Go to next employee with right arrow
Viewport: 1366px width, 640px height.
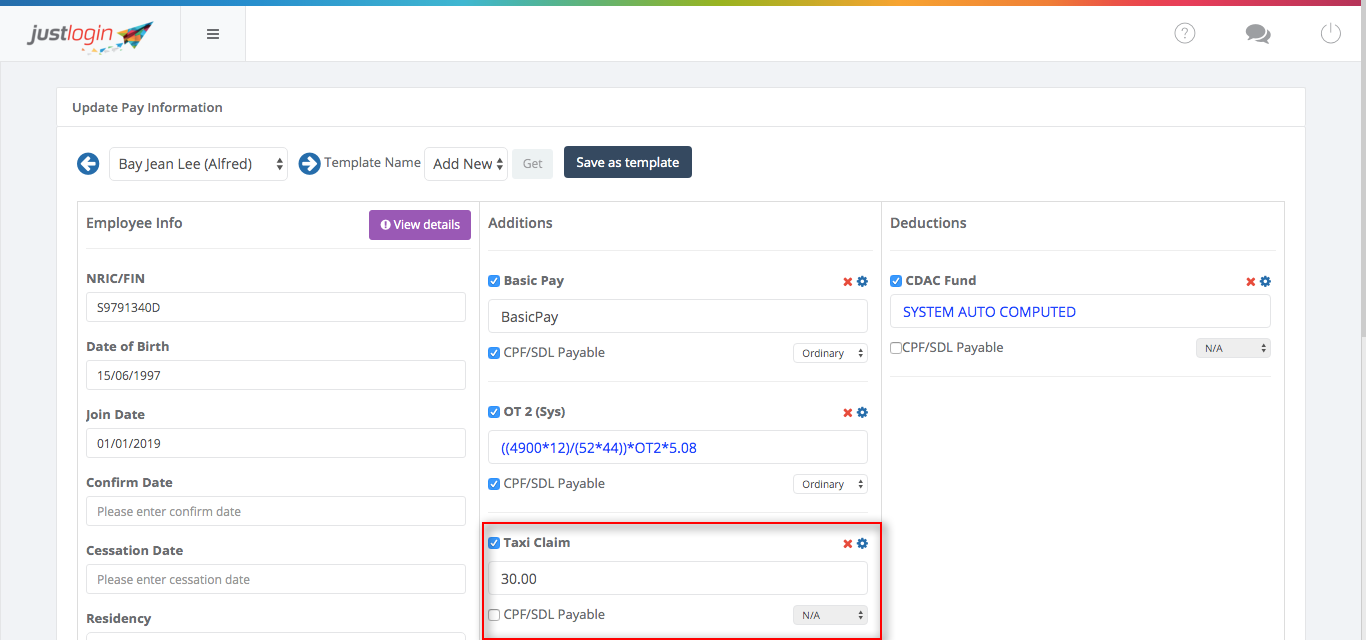point(309,163)
